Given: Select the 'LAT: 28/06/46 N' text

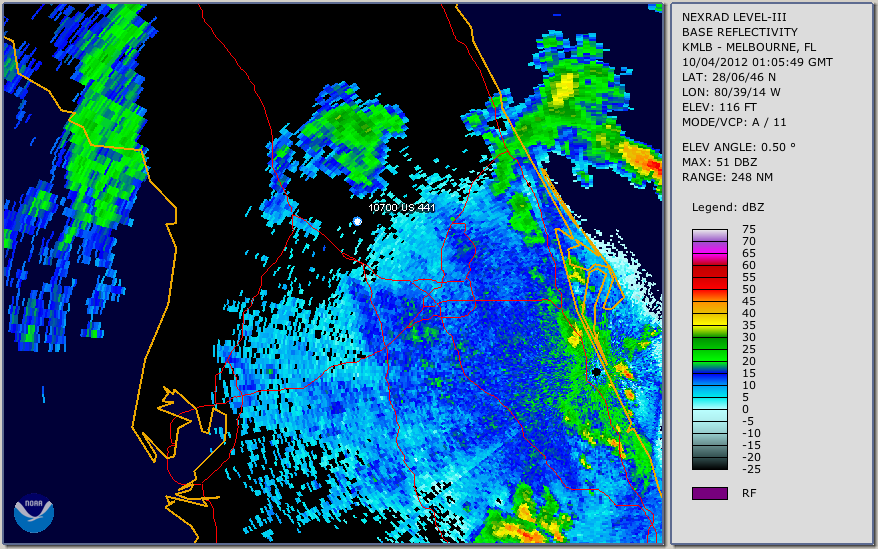Looking at the screenshot, I should [728, 77].
